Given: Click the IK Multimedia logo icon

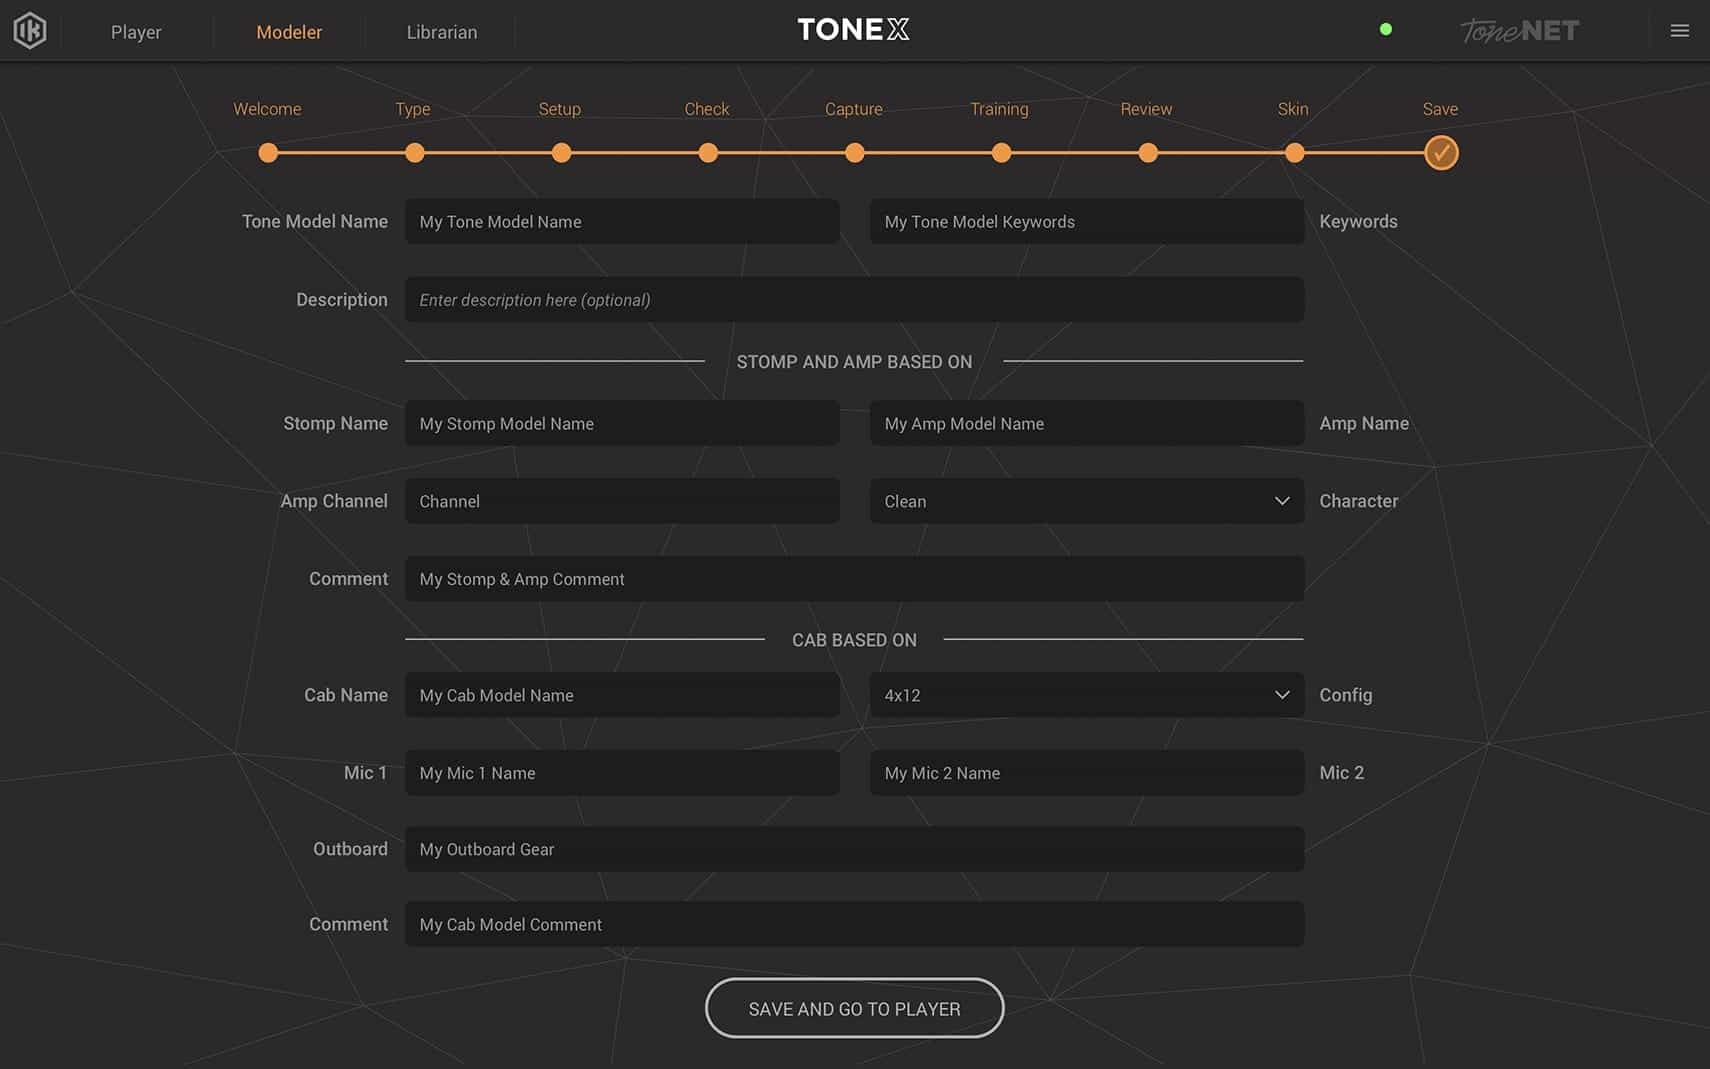Looking at the screenshot, I should coord(30,31).
